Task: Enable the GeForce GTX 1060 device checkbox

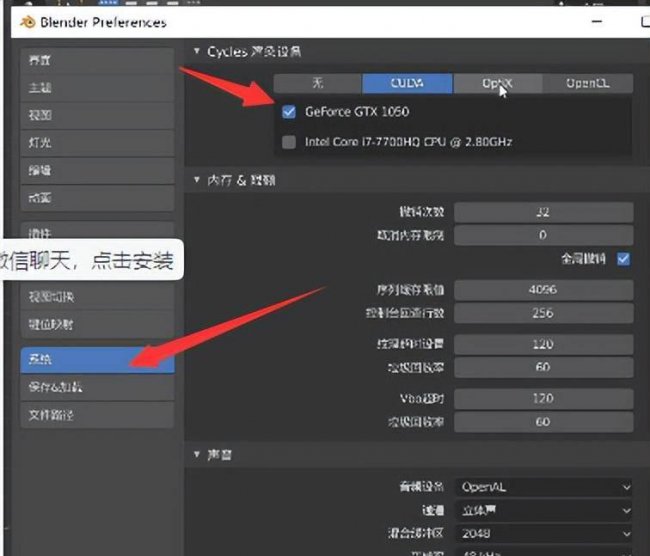Action: pos(289,112)
